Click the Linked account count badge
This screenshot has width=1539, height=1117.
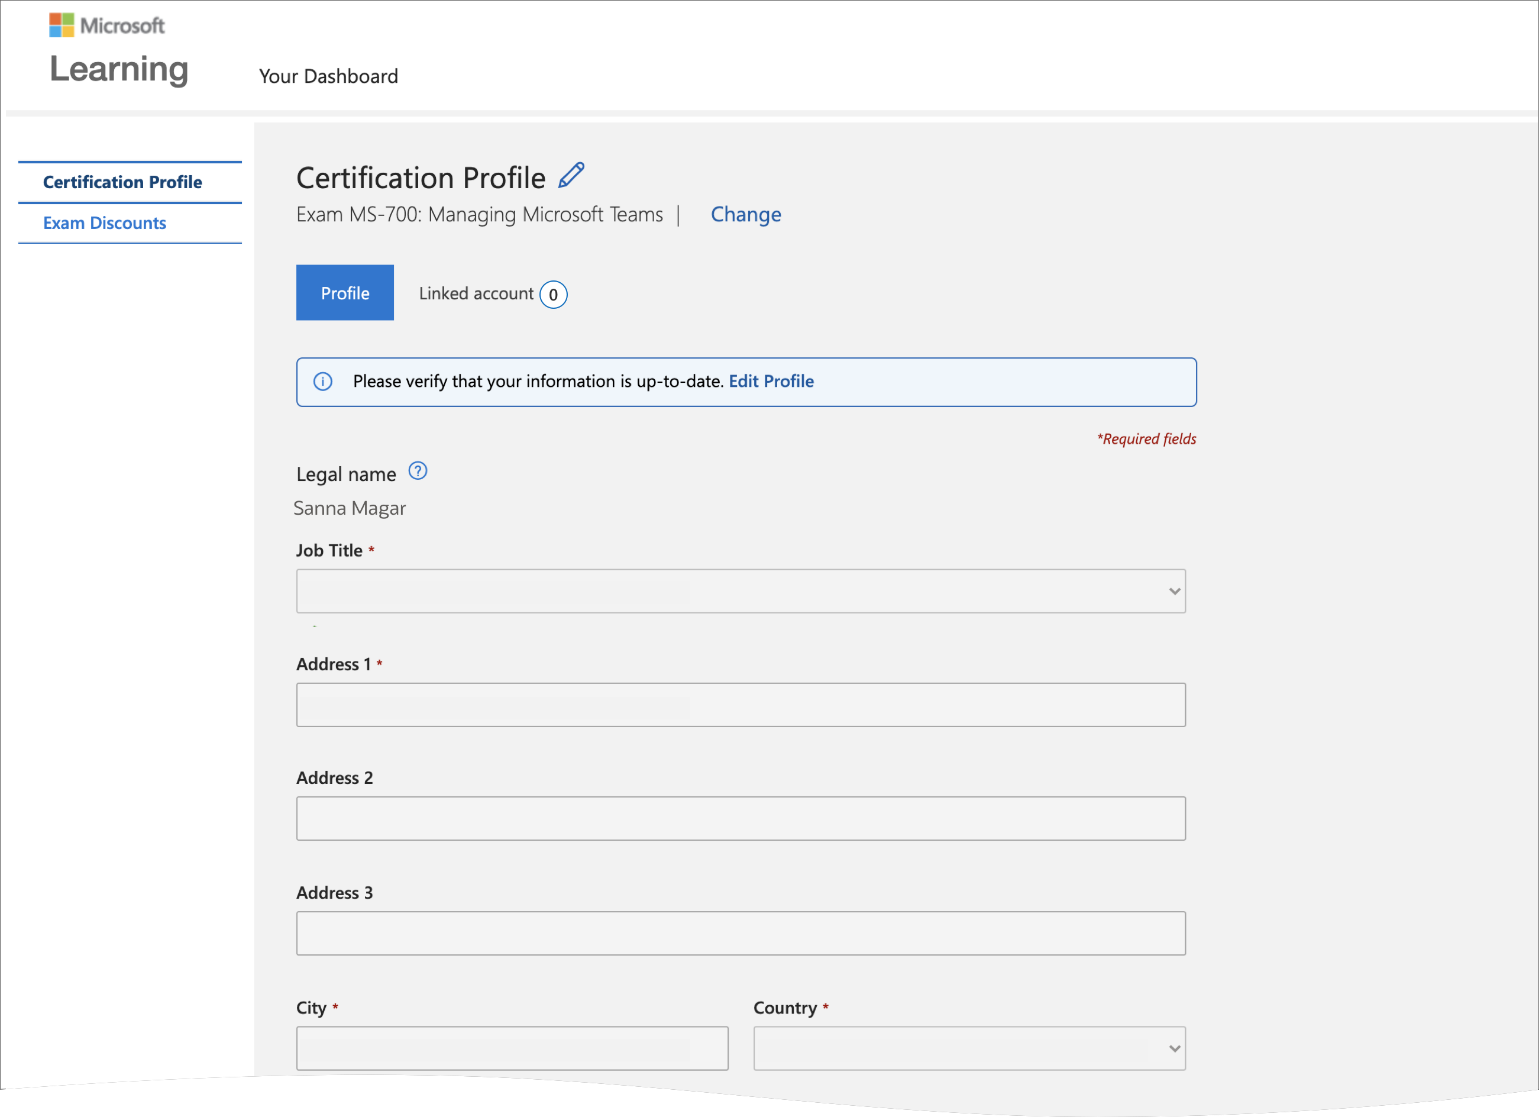[553, 294]
